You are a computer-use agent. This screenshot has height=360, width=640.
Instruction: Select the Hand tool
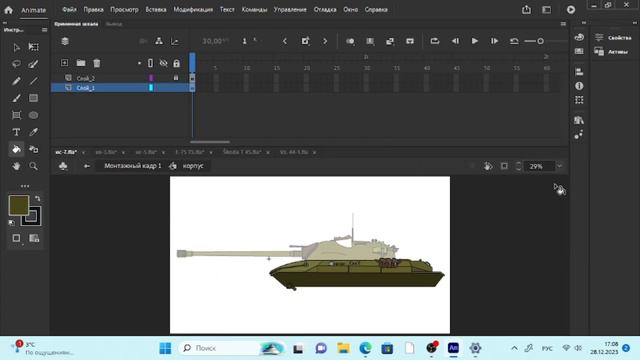pos(16,166)
